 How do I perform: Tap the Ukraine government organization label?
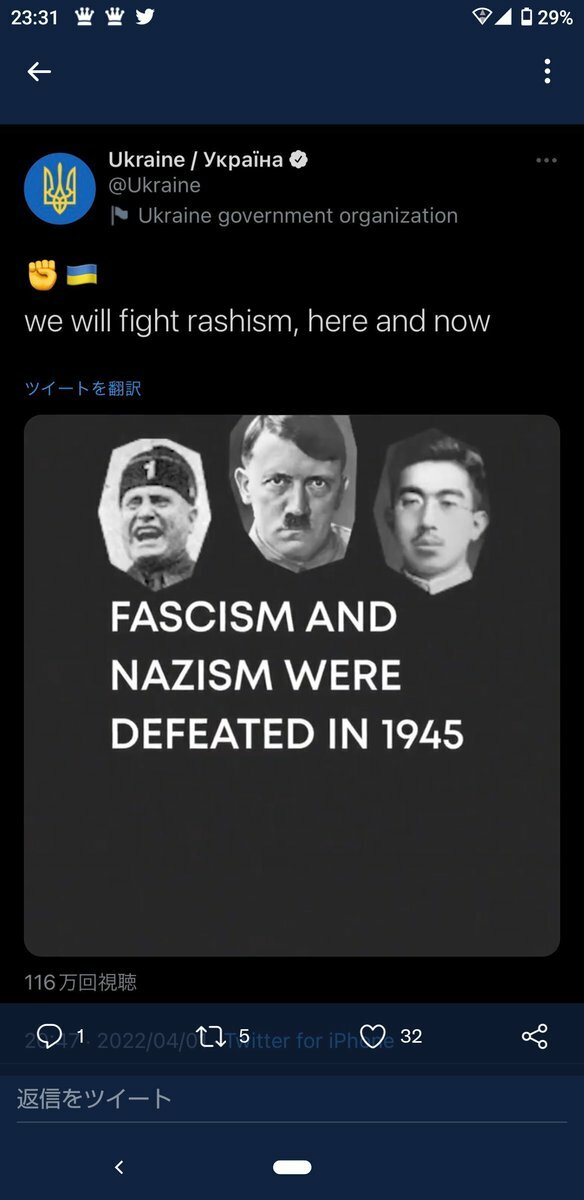tap(298, 216)
